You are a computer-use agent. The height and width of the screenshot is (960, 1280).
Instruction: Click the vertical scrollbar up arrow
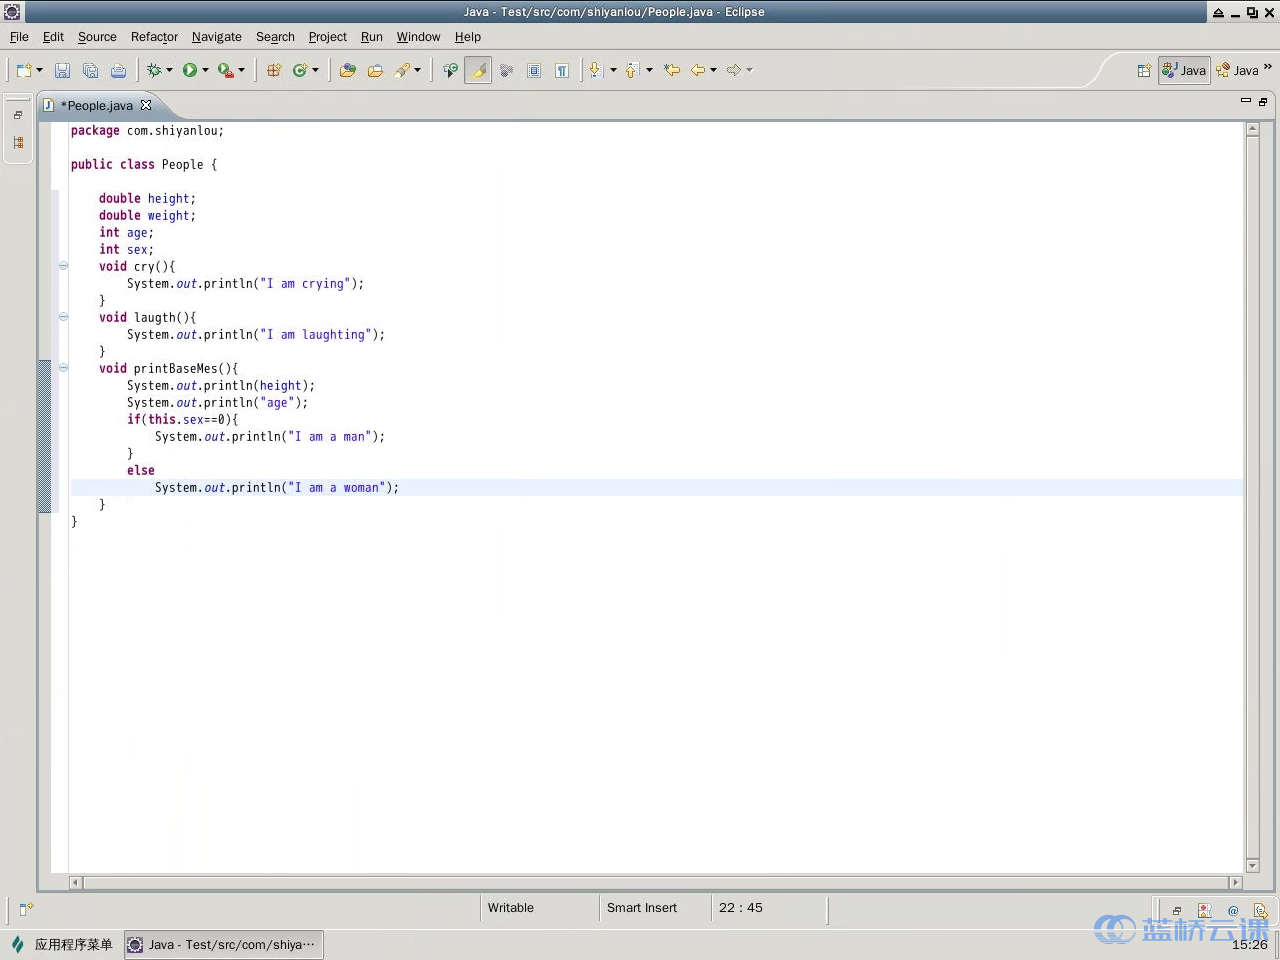(x=1252, y=129)
